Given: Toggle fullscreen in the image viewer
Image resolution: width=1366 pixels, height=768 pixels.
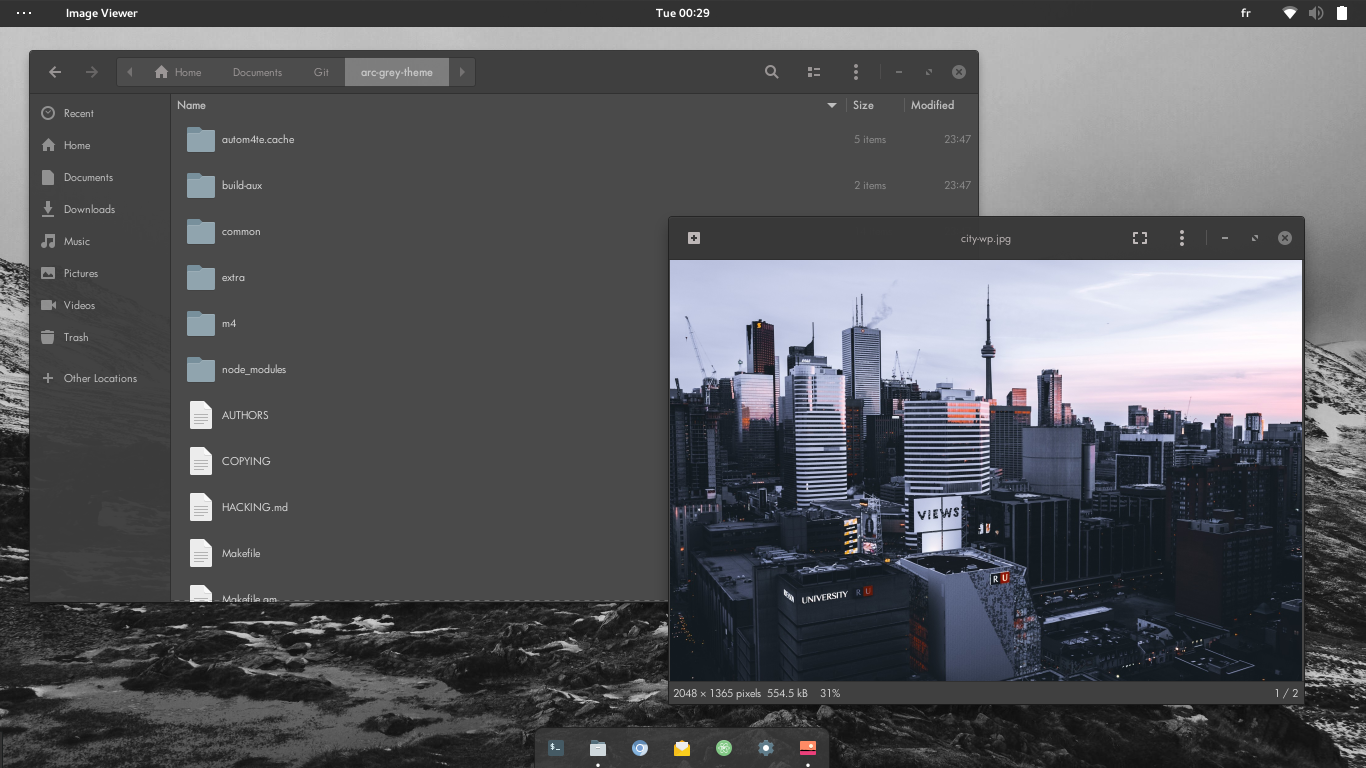Looking at the screenshot, I should pyautogui.click(x=1139, y=238).
